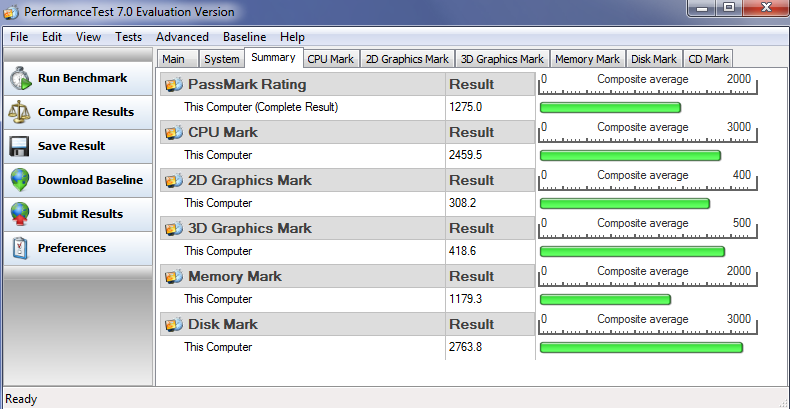Open the 3D Graphics Mark tab
The height and width of the screenshot is (409, 790).
coord(502,59)
